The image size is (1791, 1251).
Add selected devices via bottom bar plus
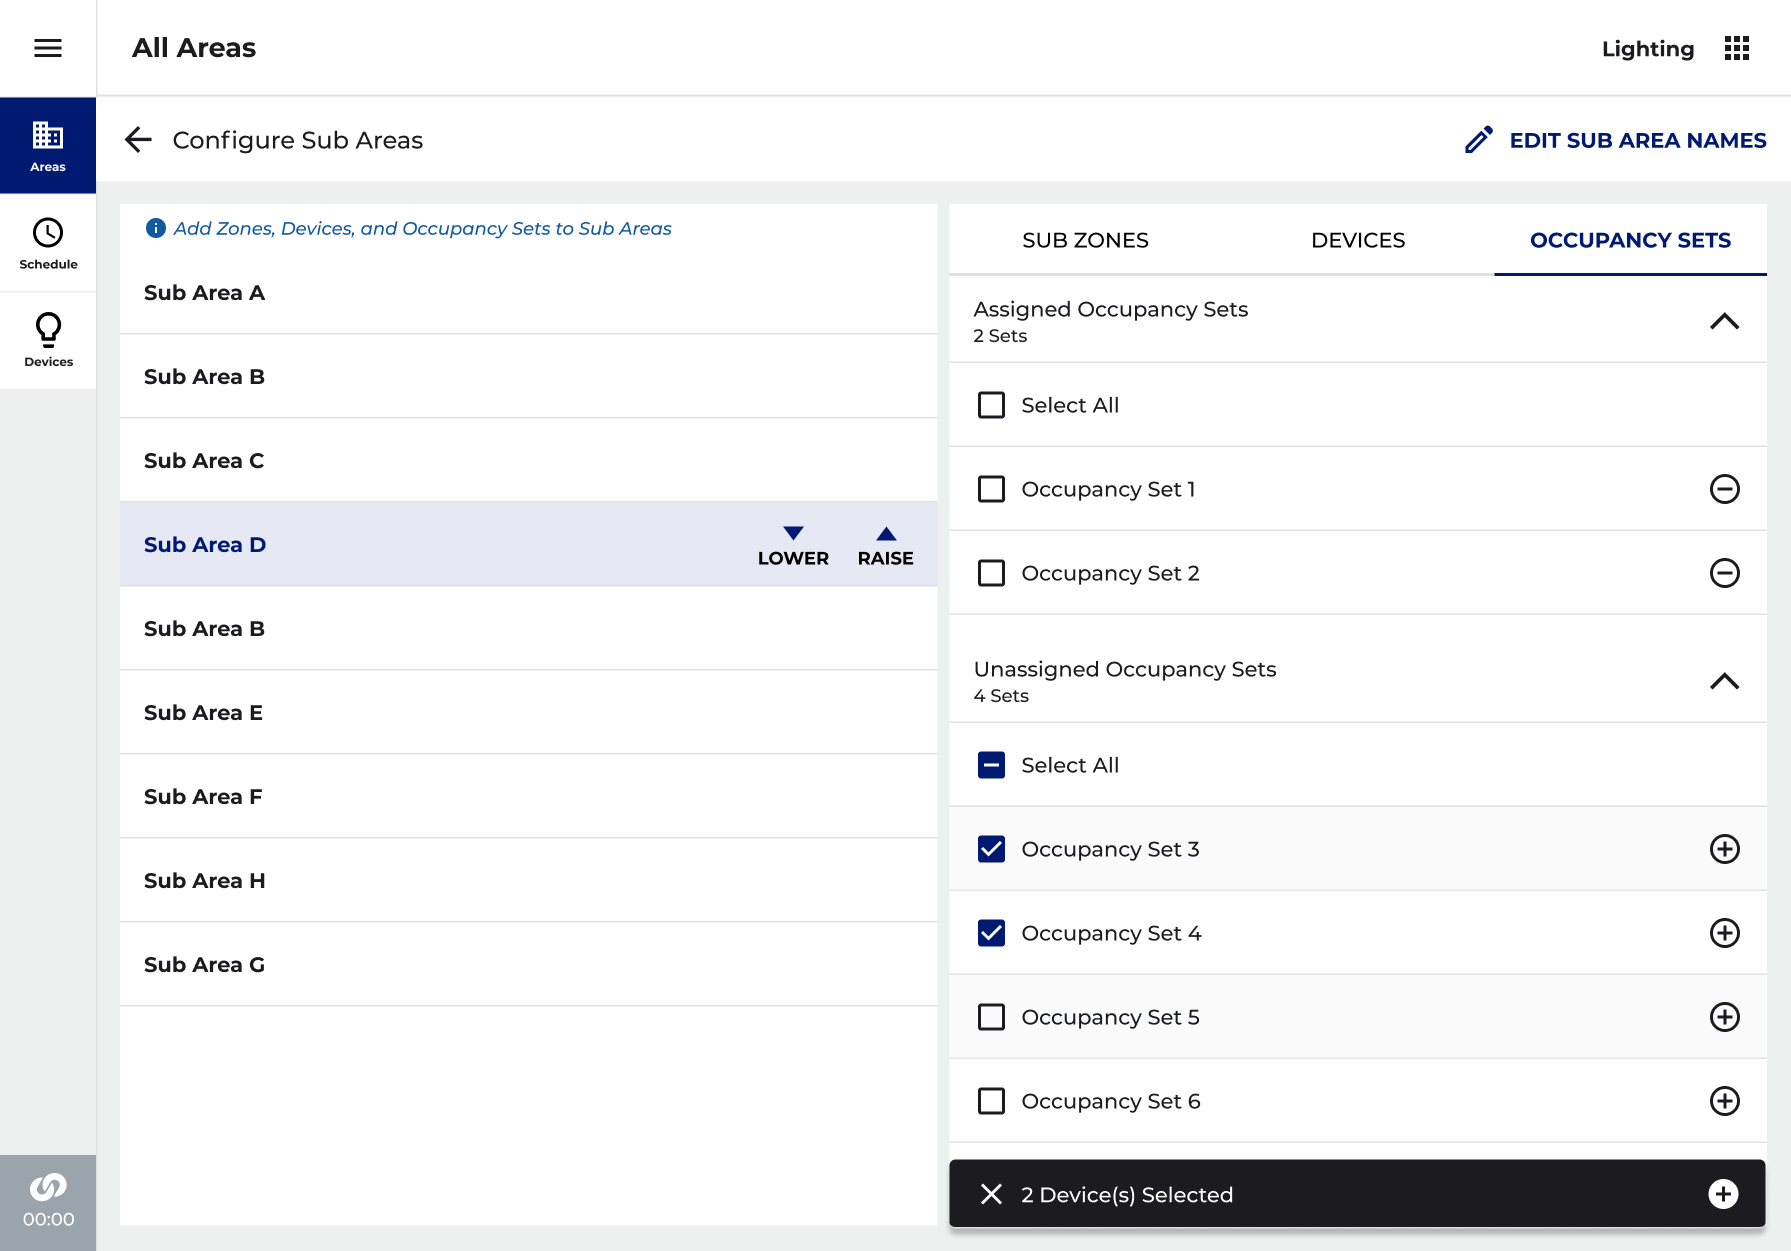1723,1194
